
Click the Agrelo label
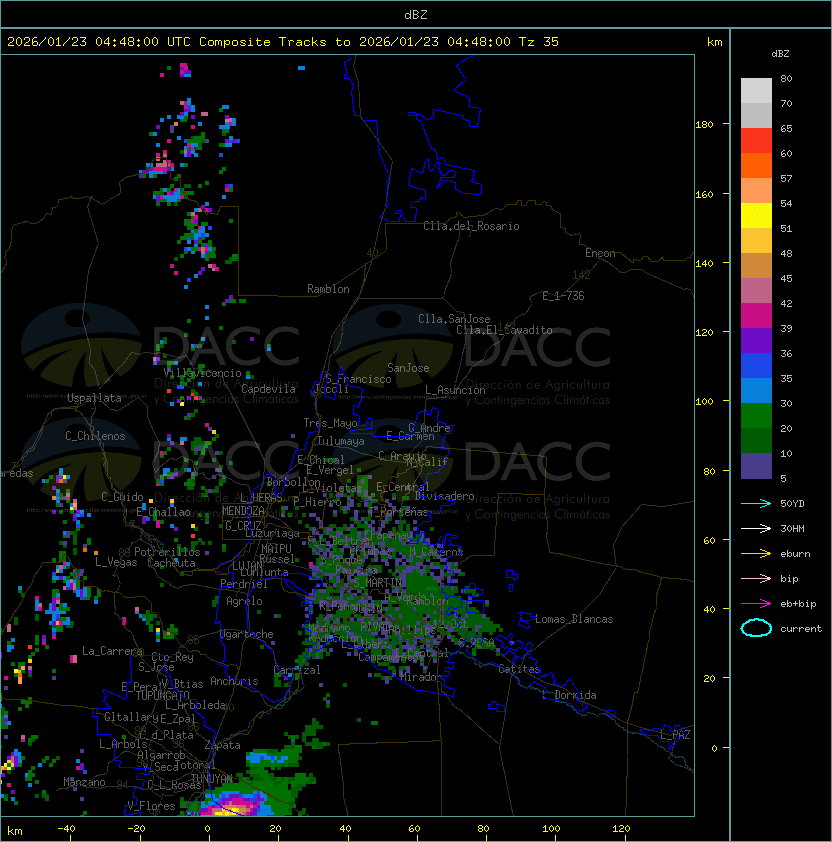(x=244, y=601)
